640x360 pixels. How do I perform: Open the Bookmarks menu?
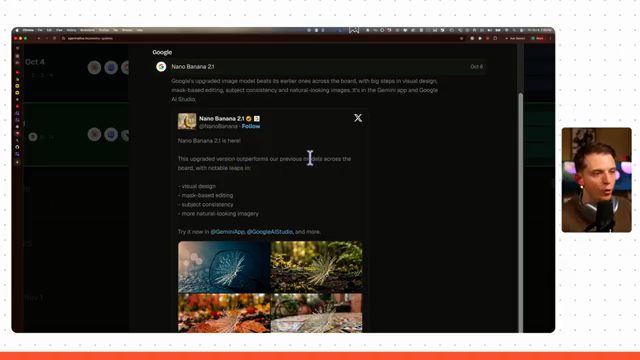(87, 30)
